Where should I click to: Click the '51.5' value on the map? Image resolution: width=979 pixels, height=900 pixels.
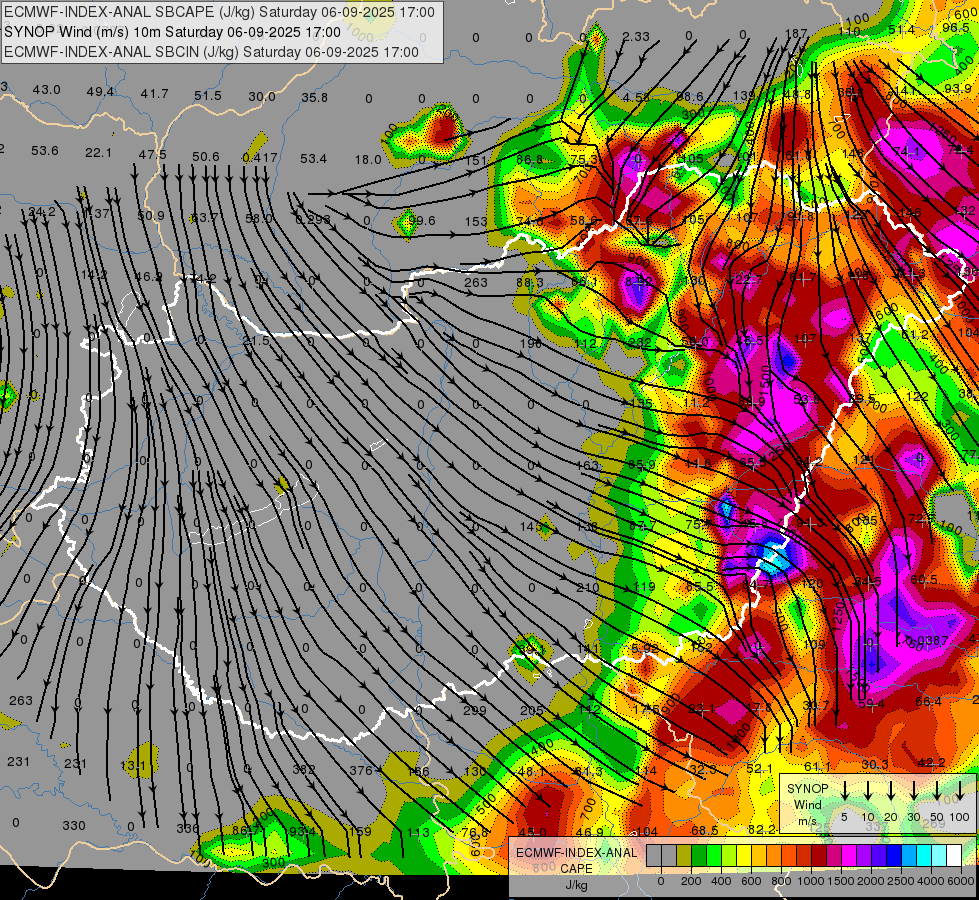coord(208,95)
